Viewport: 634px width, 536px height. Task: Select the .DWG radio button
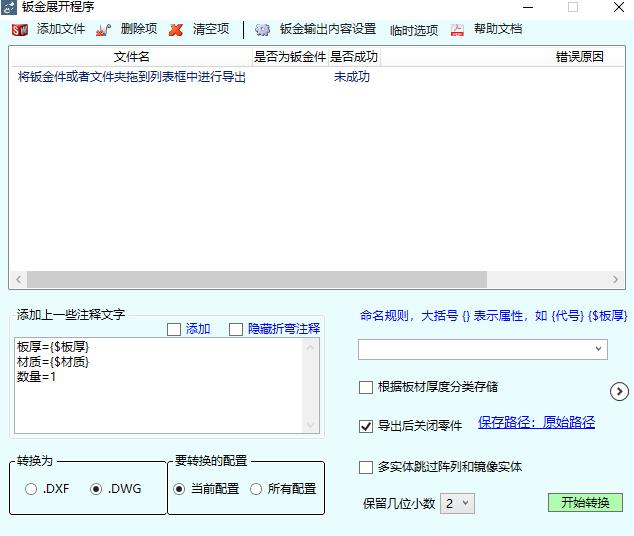pyautogui.click(x=96, y=489)
